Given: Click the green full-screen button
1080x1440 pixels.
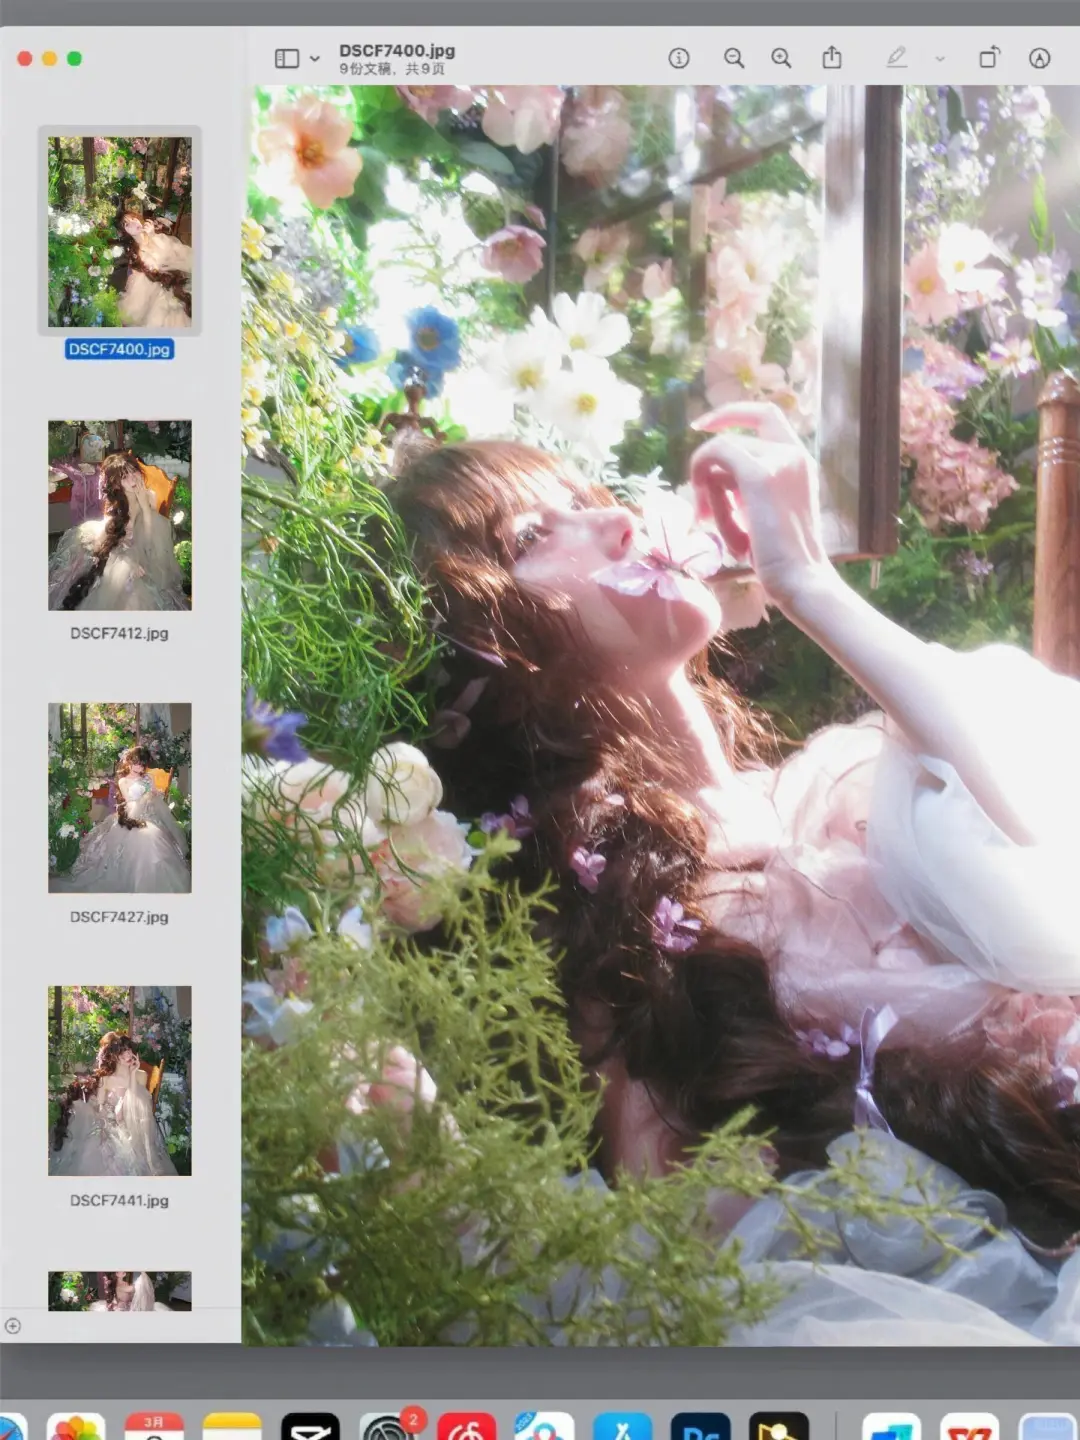Looking at the screenshot, I should [74, 58].
